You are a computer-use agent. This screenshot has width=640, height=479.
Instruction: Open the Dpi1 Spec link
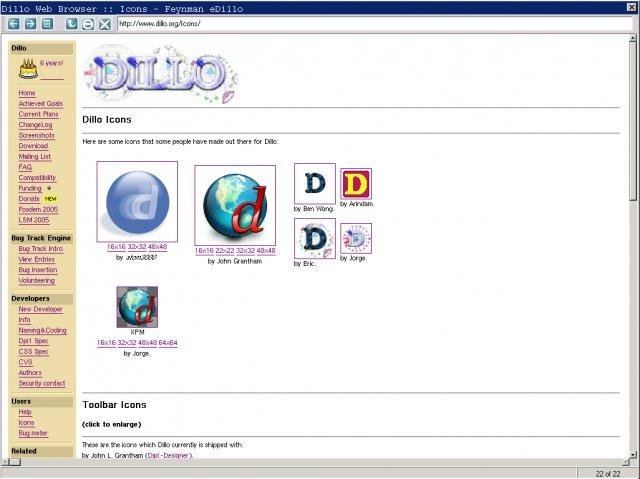pos(33,341)
